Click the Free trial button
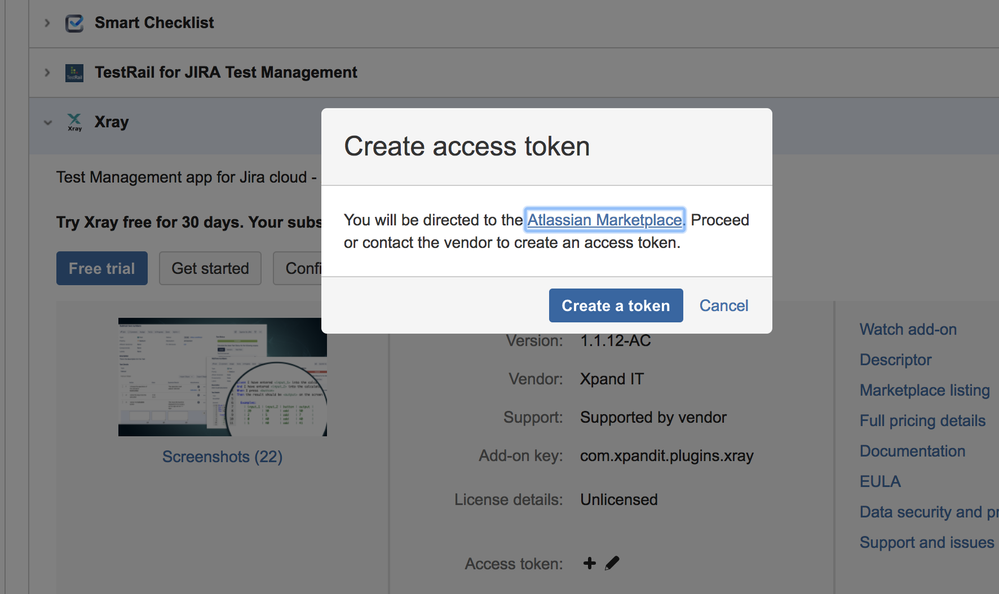Viewport: 999px width, 594px height. click(102, 268)
